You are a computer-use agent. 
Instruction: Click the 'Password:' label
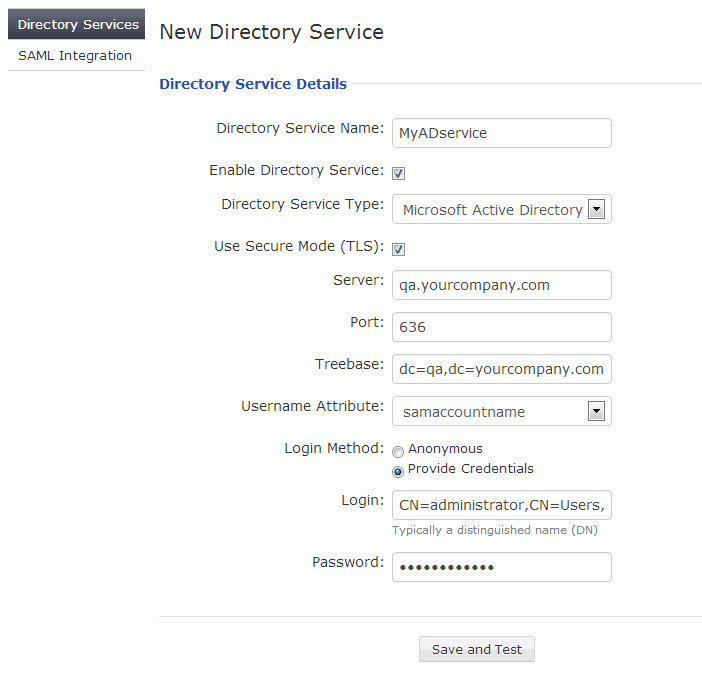pos(348,562)
